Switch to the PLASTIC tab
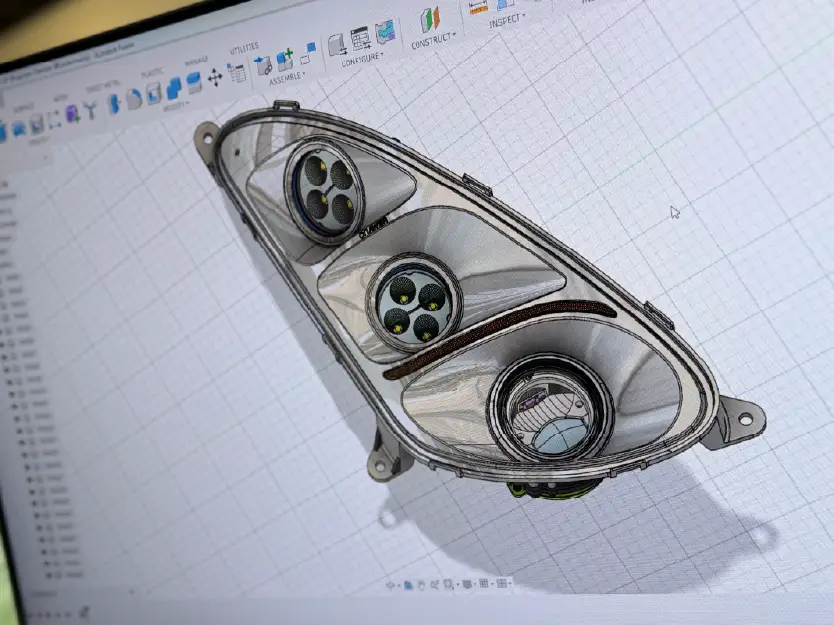The height and width of the screenshot is (625, 834). coord(152,74)
